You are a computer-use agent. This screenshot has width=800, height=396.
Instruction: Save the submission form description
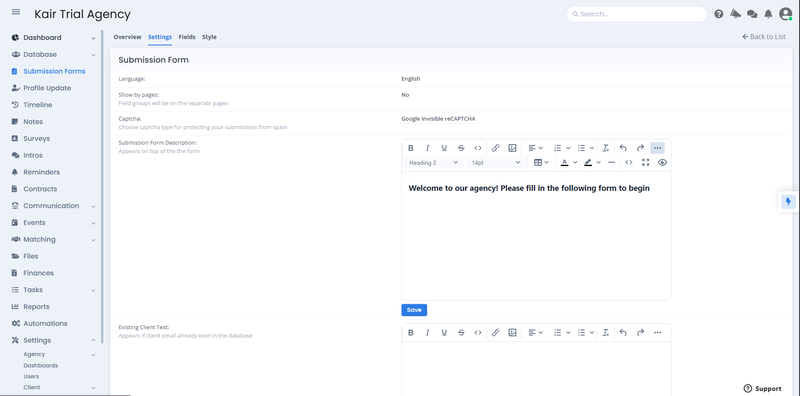point(414,310)
